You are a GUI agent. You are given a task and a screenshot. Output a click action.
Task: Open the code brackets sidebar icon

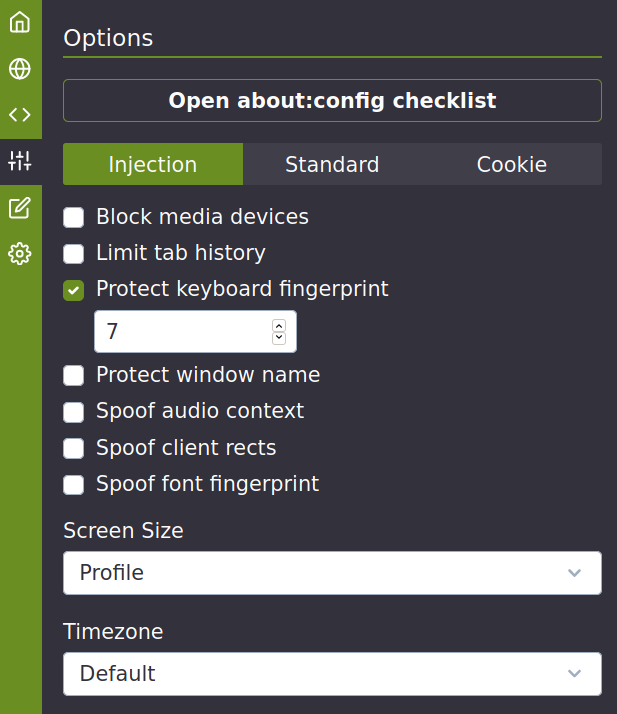coord(20,114)
